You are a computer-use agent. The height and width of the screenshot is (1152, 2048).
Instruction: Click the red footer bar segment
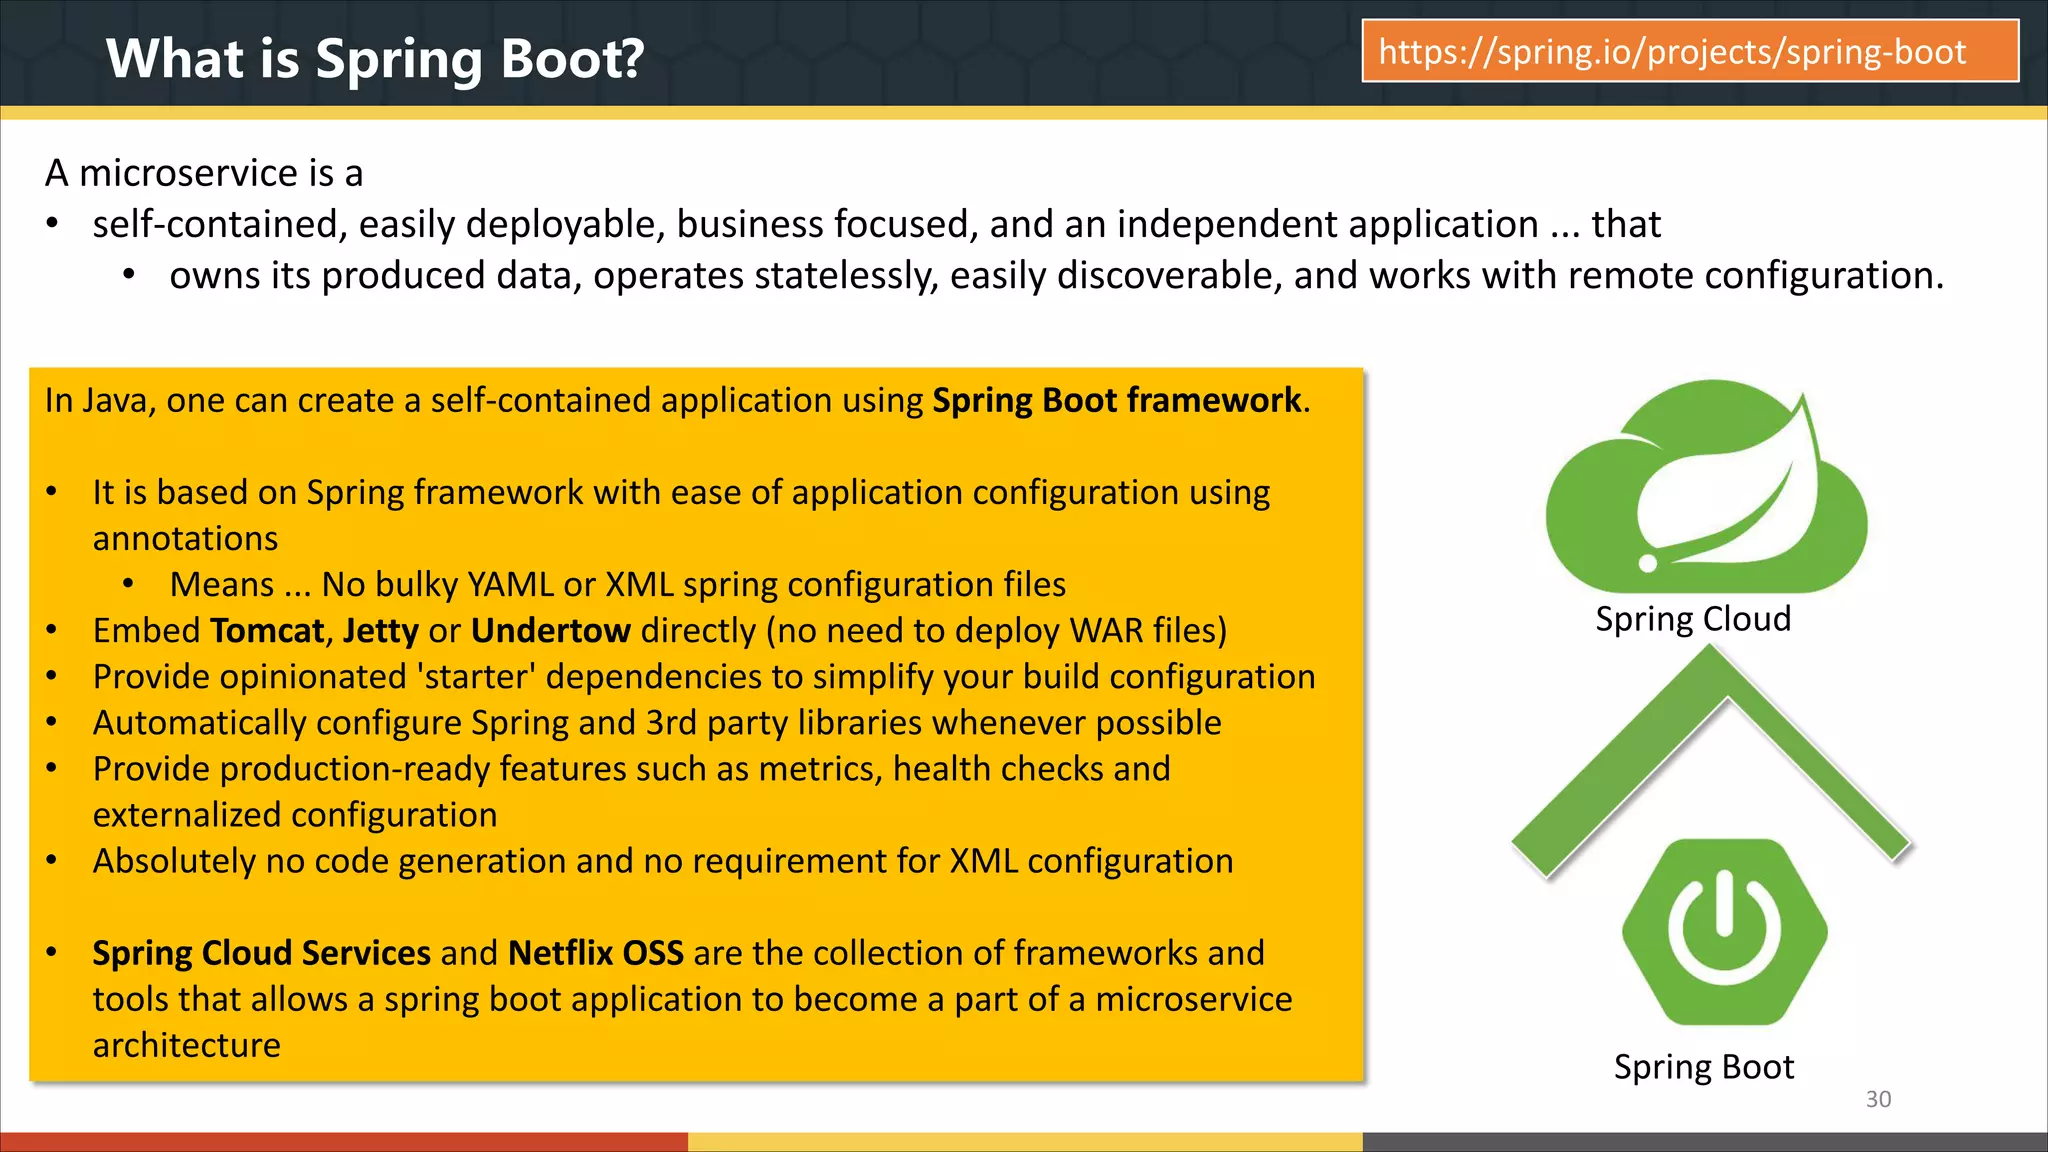(x=343, y=1141)
